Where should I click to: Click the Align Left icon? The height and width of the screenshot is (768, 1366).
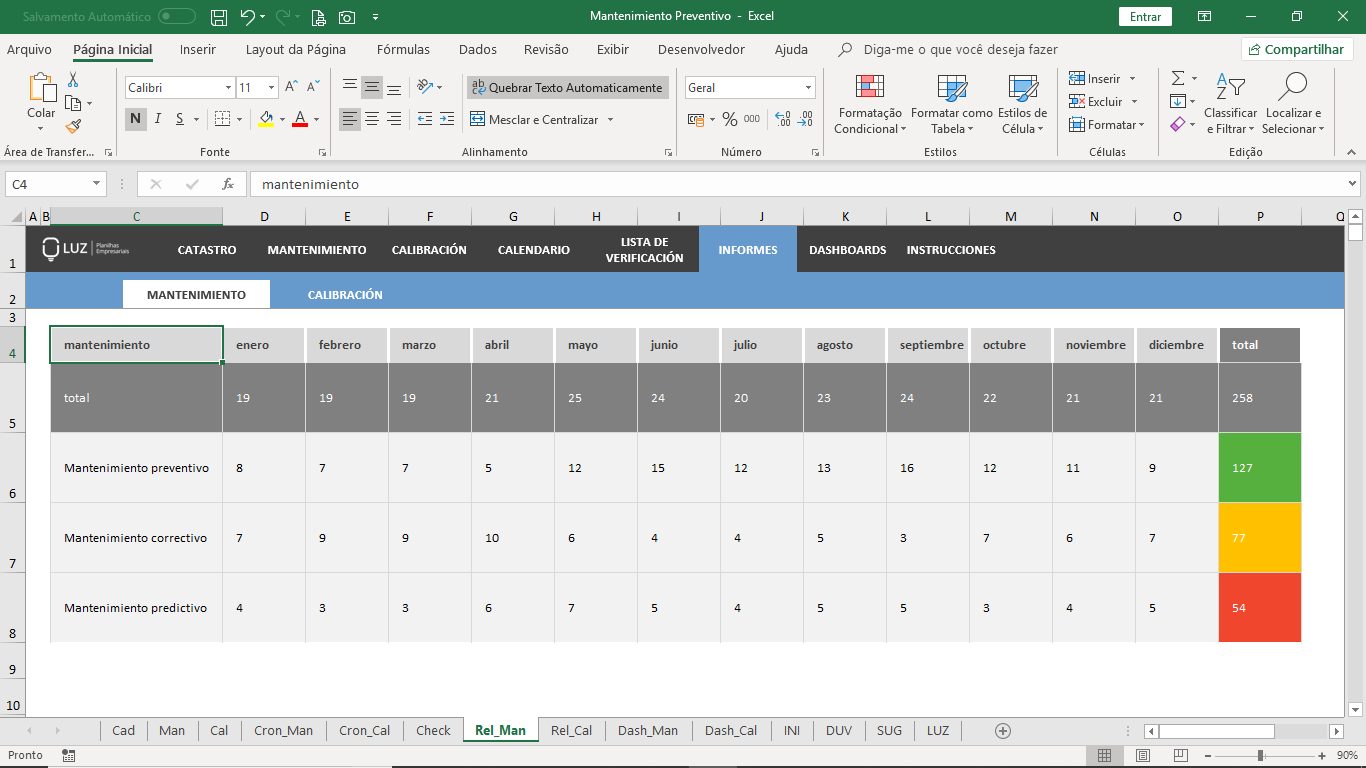tap(349, 119)
